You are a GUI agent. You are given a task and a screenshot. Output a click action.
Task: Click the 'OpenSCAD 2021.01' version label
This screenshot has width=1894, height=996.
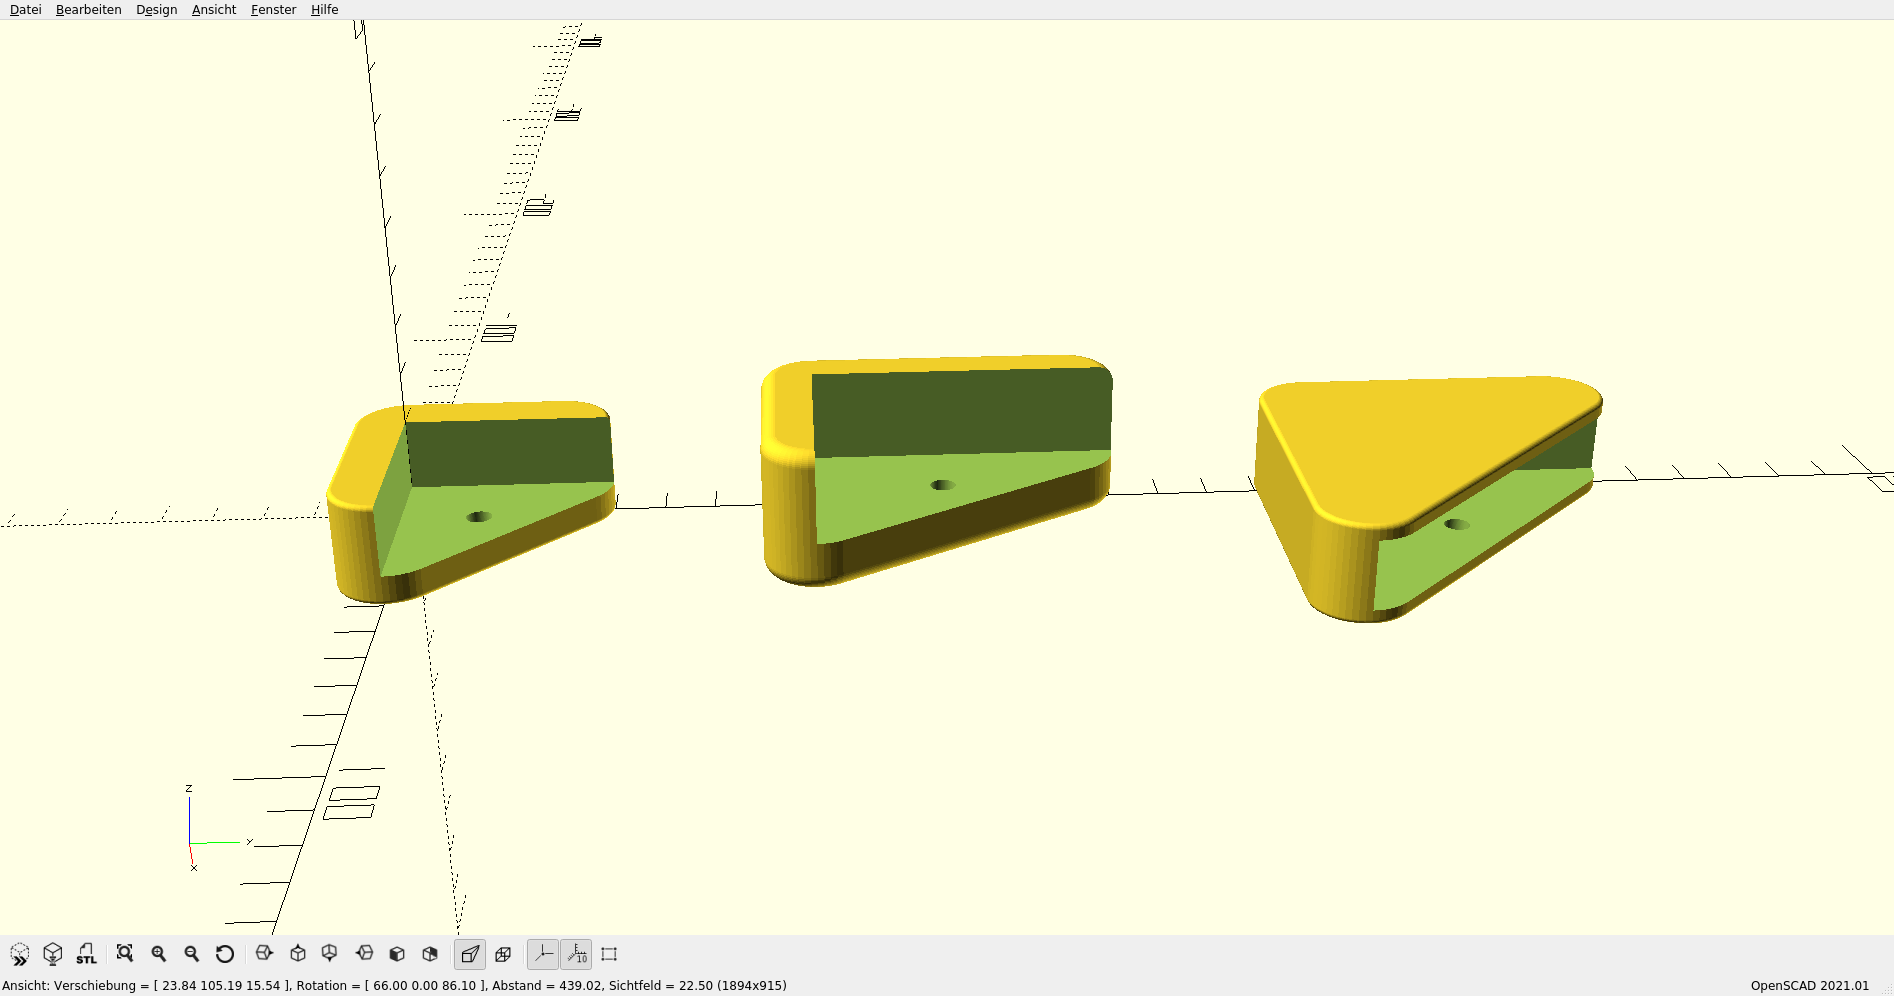click(x=1810, y=986)
